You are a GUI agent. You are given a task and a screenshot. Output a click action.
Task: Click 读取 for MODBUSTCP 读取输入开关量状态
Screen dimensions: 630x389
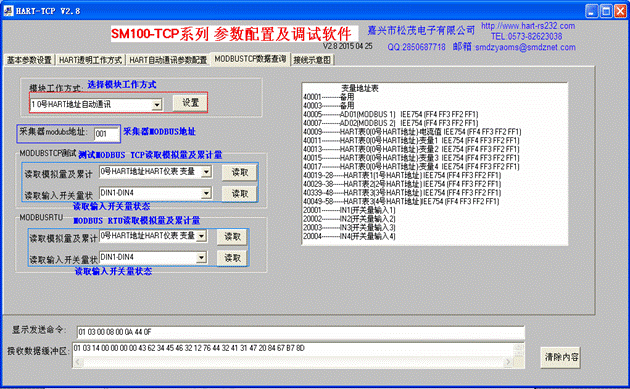[x=239, y=194]
